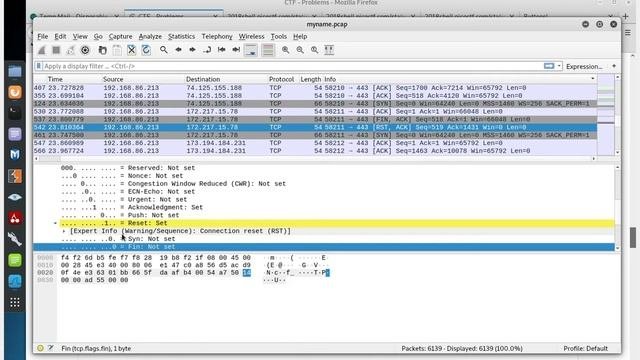Apply display filter with the arrow button
The width and height of the screenshot is (640, 360).
pyautogui.click(x=549, y=66)
